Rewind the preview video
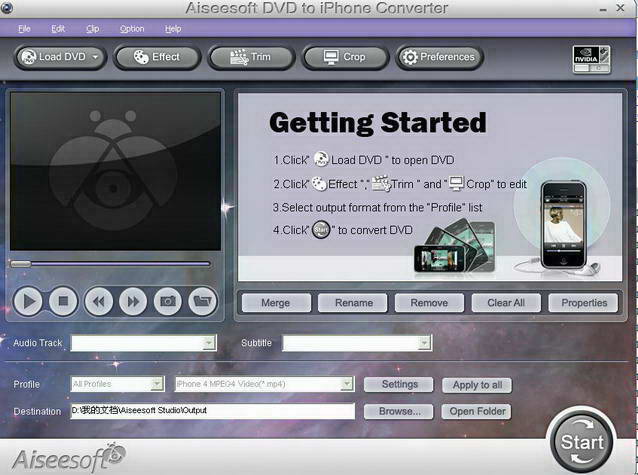The width and height of the screenshot is (638, 475). [x=98, y=301]
